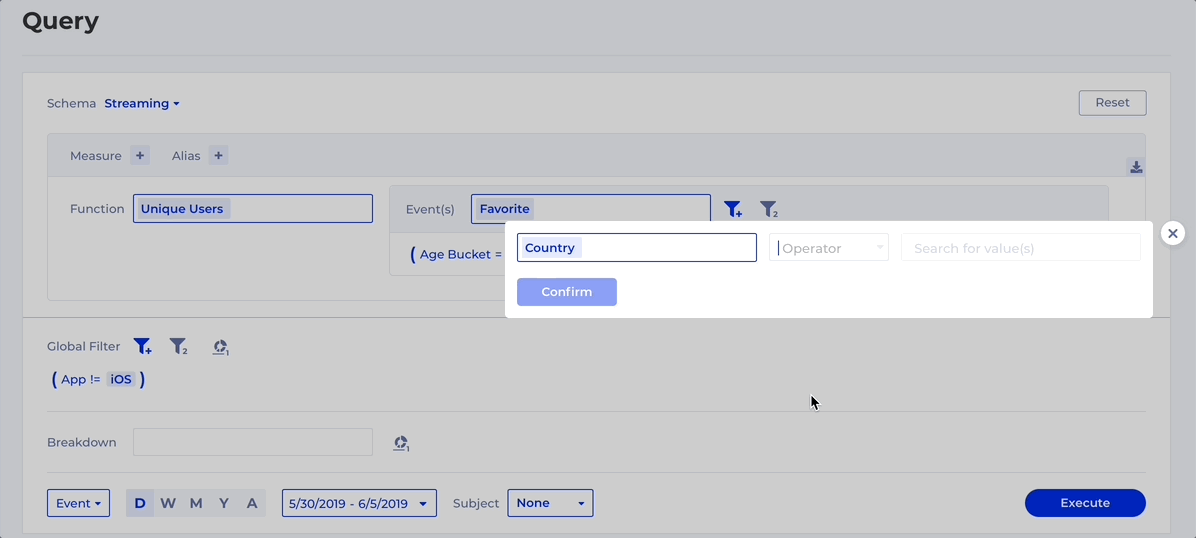1196x538 pixels.
Task: Click the Age Bucket = filter expression
Action: (x=461, y=255)
